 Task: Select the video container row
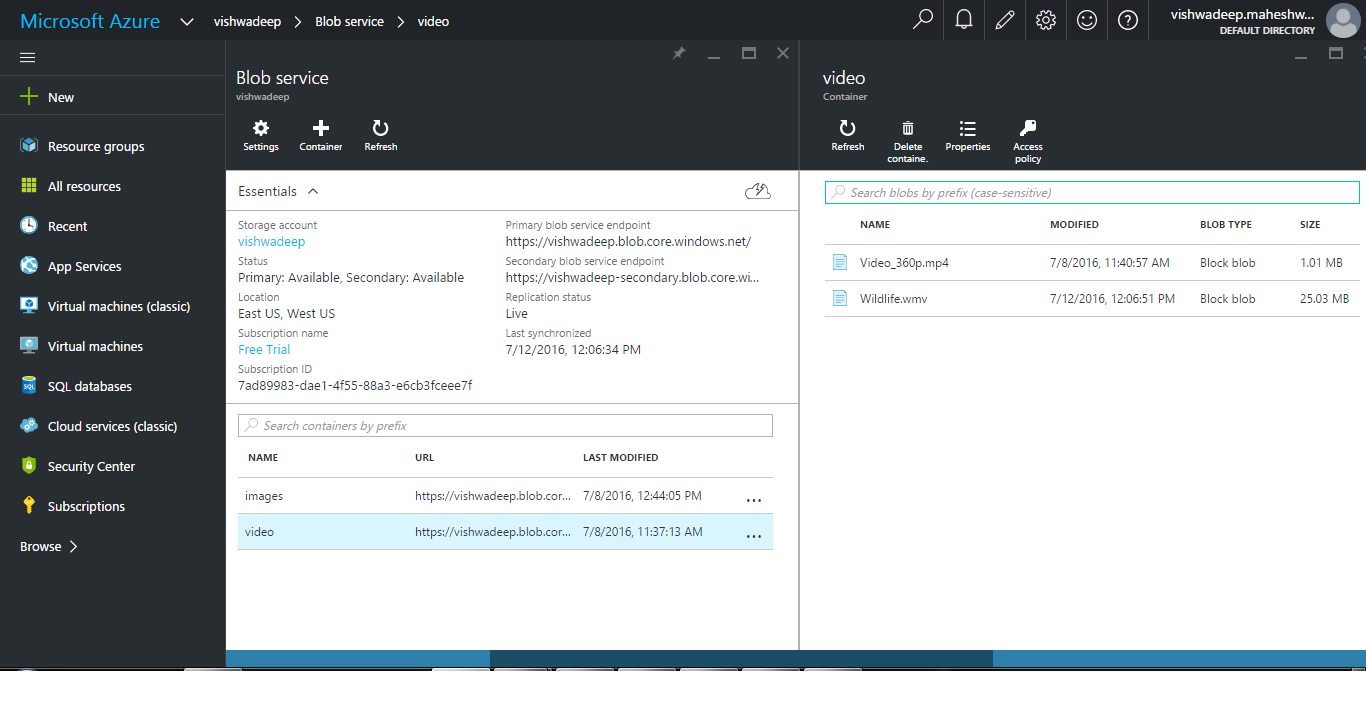505,532
